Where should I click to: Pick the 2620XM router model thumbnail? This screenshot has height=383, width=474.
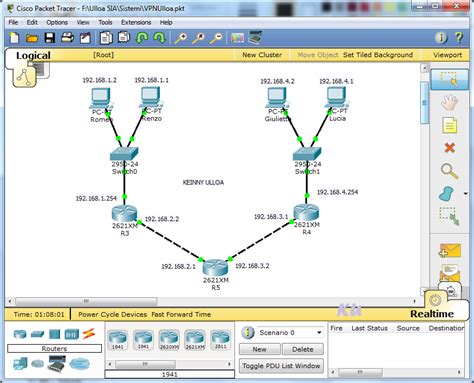coord(169,340)
